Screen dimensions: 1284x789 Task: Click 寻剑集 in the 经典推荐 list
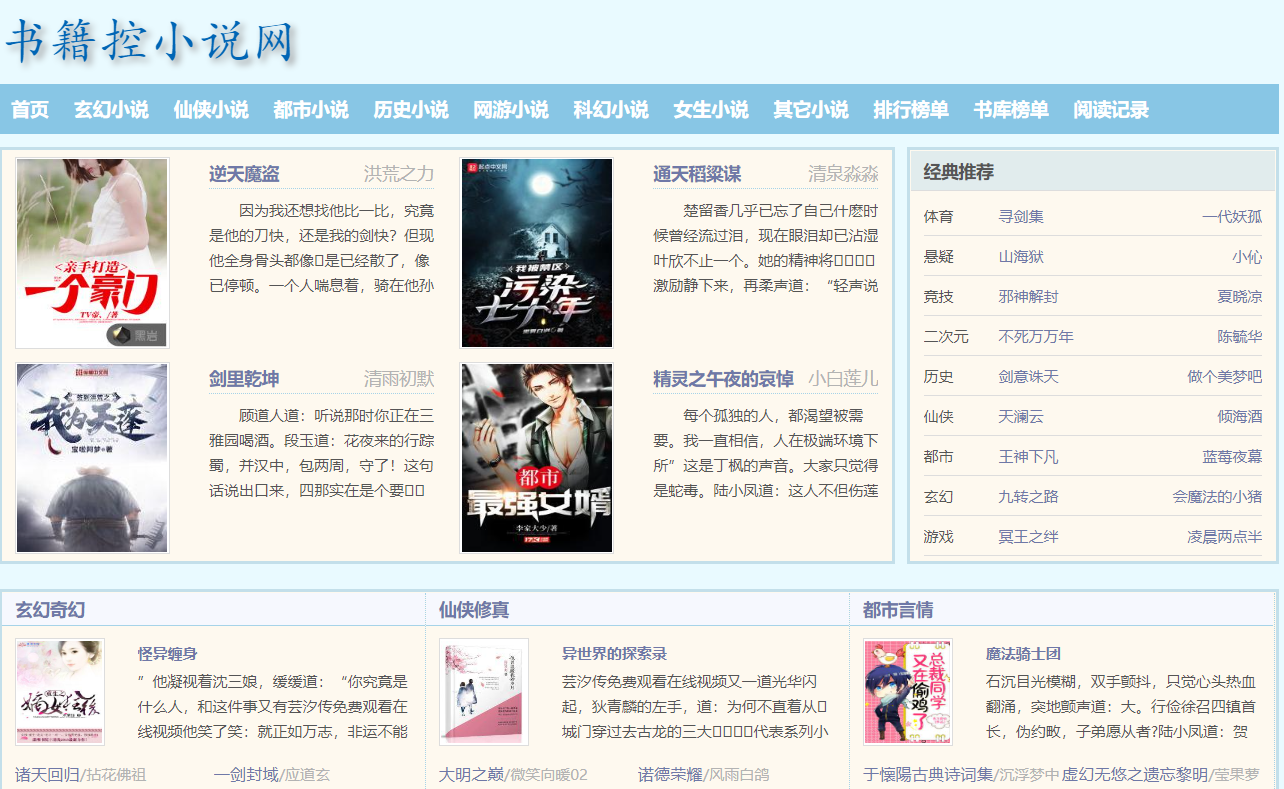[x=1021, y=216]
